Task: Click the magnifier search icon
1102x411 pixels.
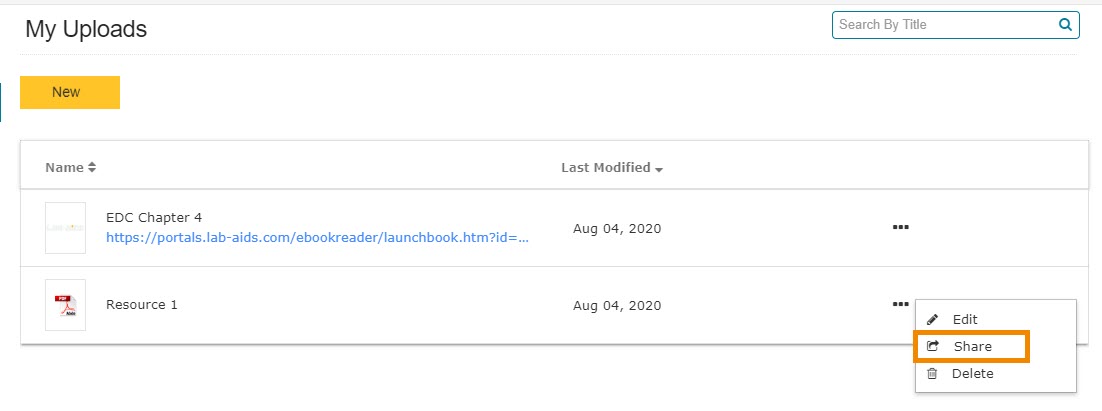Action: (x=1065, y=25)
